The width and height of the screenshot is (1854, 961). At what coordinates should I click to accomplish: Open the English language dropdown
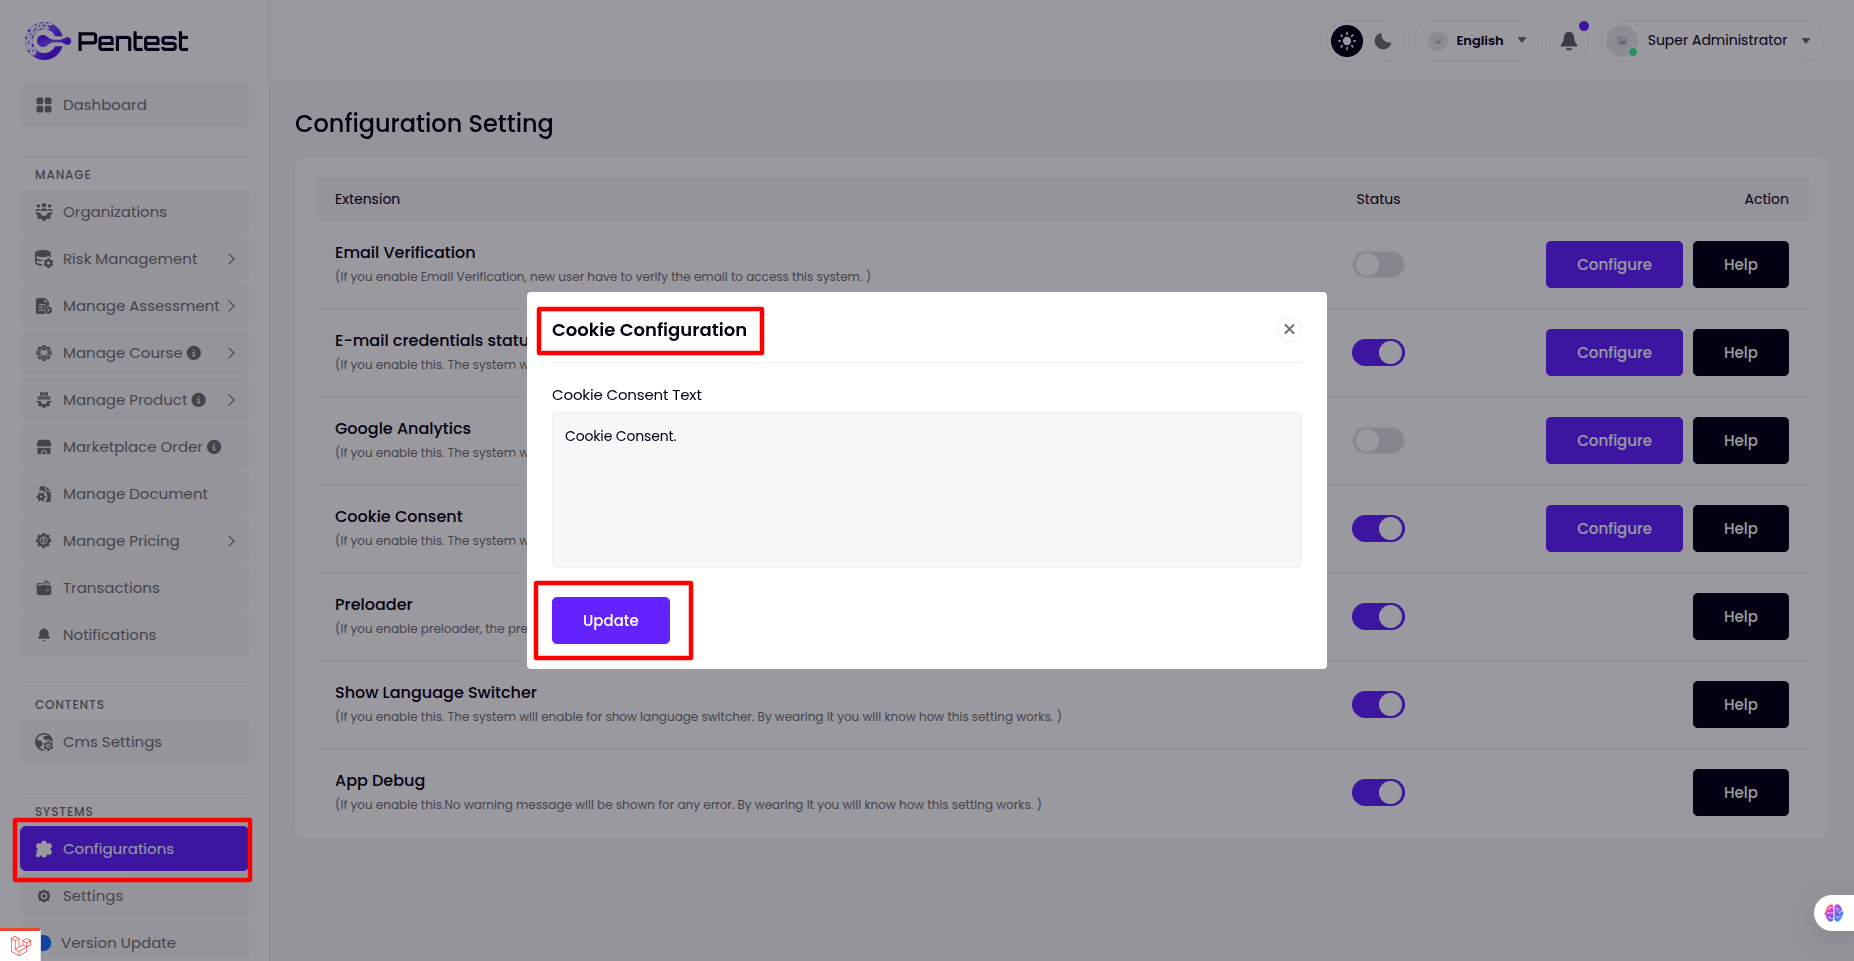(1479, 41)
